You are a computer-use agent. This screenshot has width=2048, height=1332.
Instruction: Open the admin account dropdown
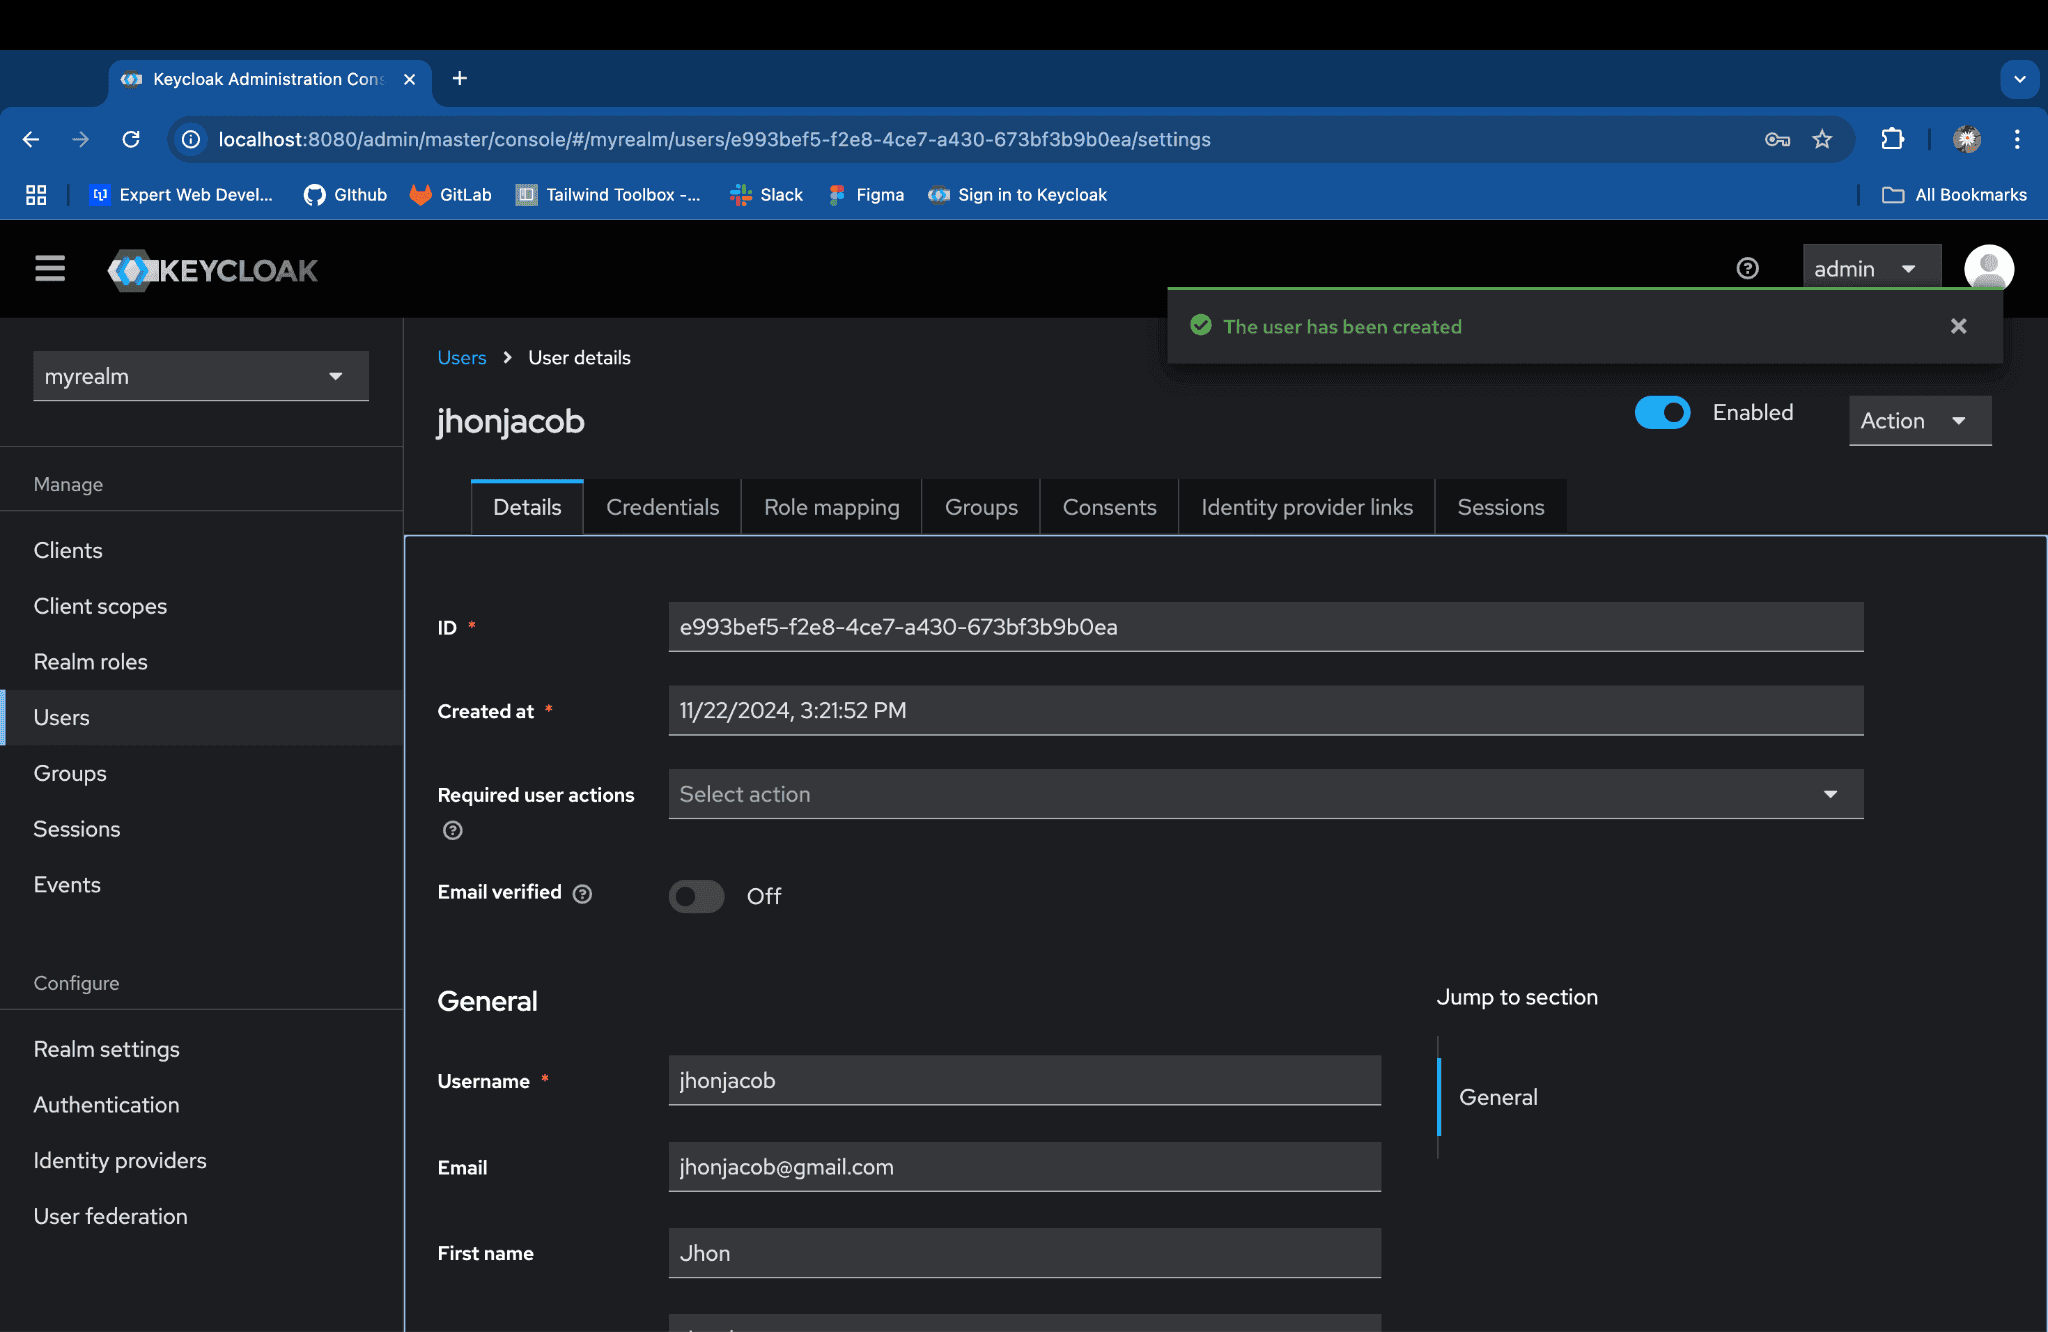pyautogui.click(x=1870, y=268)
